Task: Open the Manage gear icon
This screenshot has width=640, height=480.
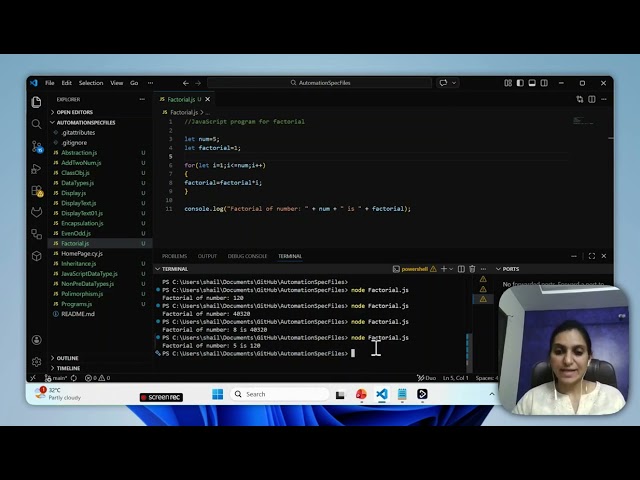Action: (x=36, y=362)
